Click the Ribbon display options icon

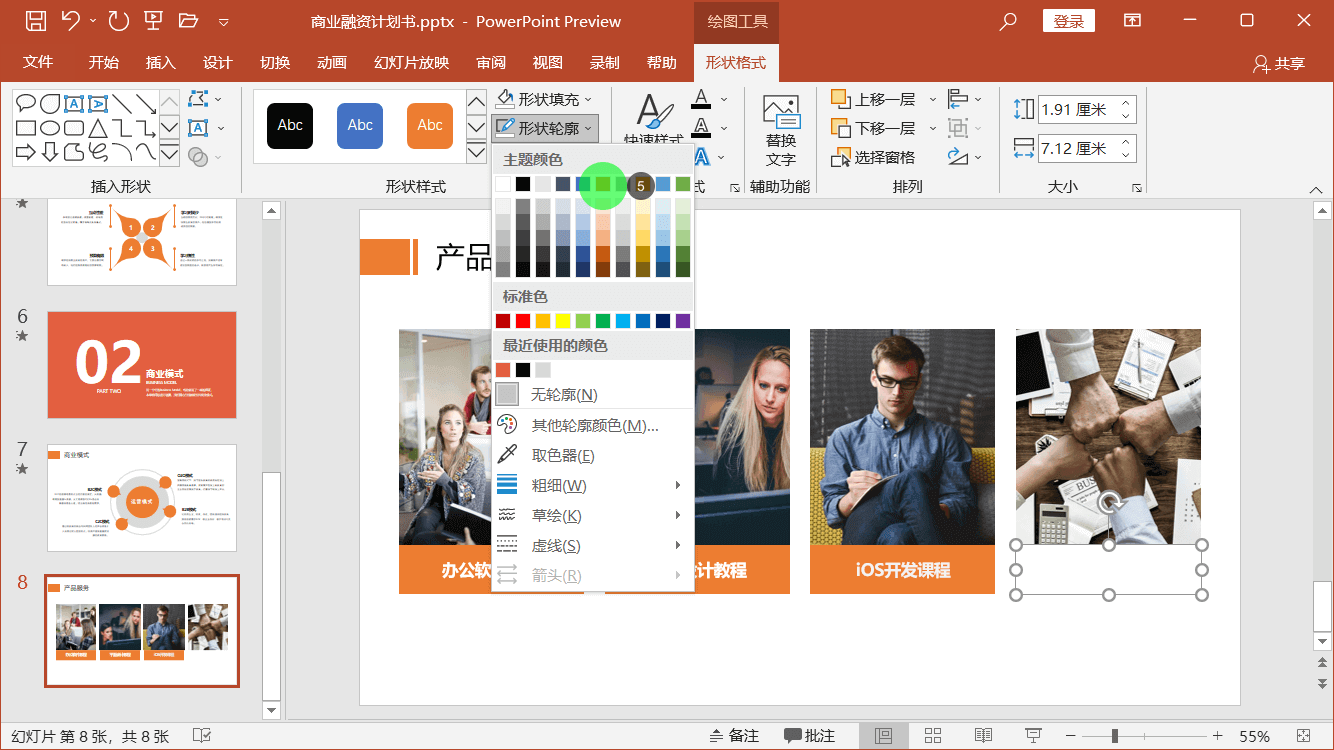[1132, 21]
